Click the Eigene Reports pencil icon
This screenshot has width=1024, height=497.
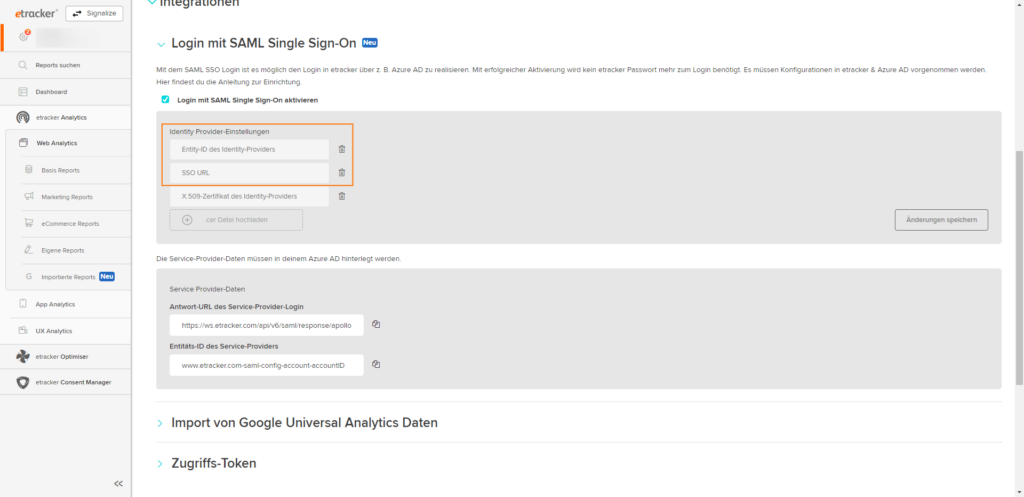point(29,250)
